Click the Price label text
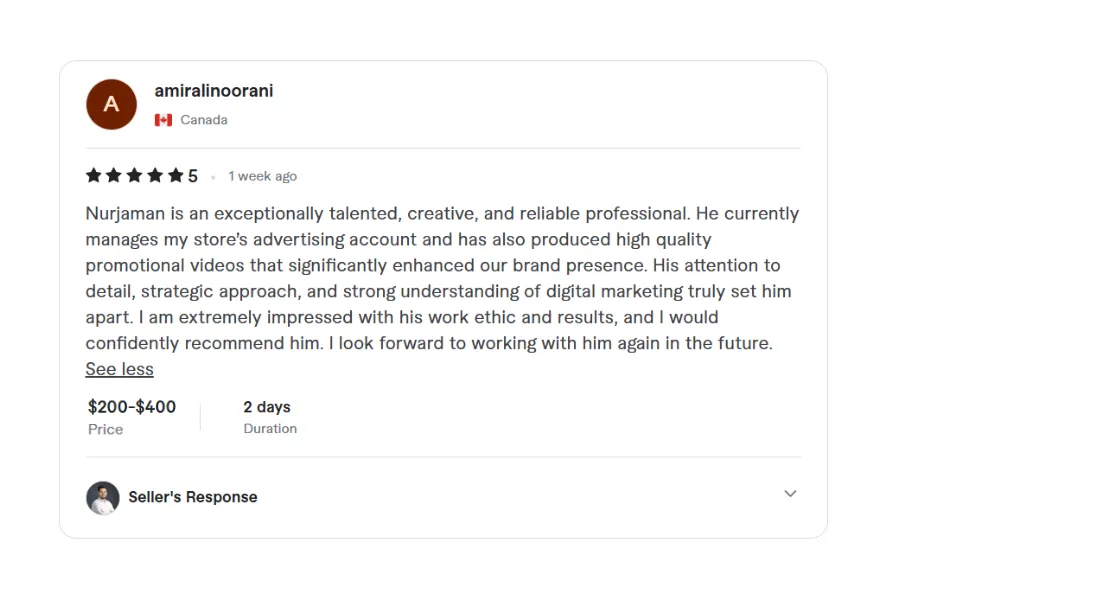The height and width of the screenshot is (600, 1100). tap(105, 429)
